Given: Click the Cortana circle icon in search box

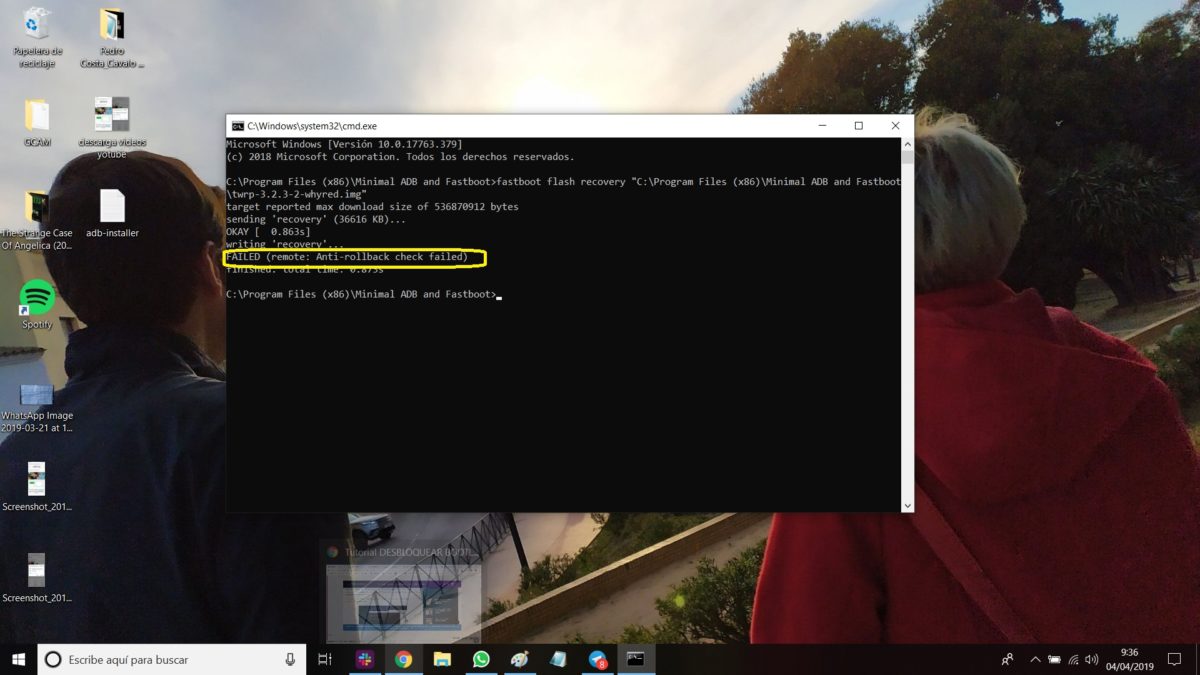Looking at the screenshot, I should [53, 659].
